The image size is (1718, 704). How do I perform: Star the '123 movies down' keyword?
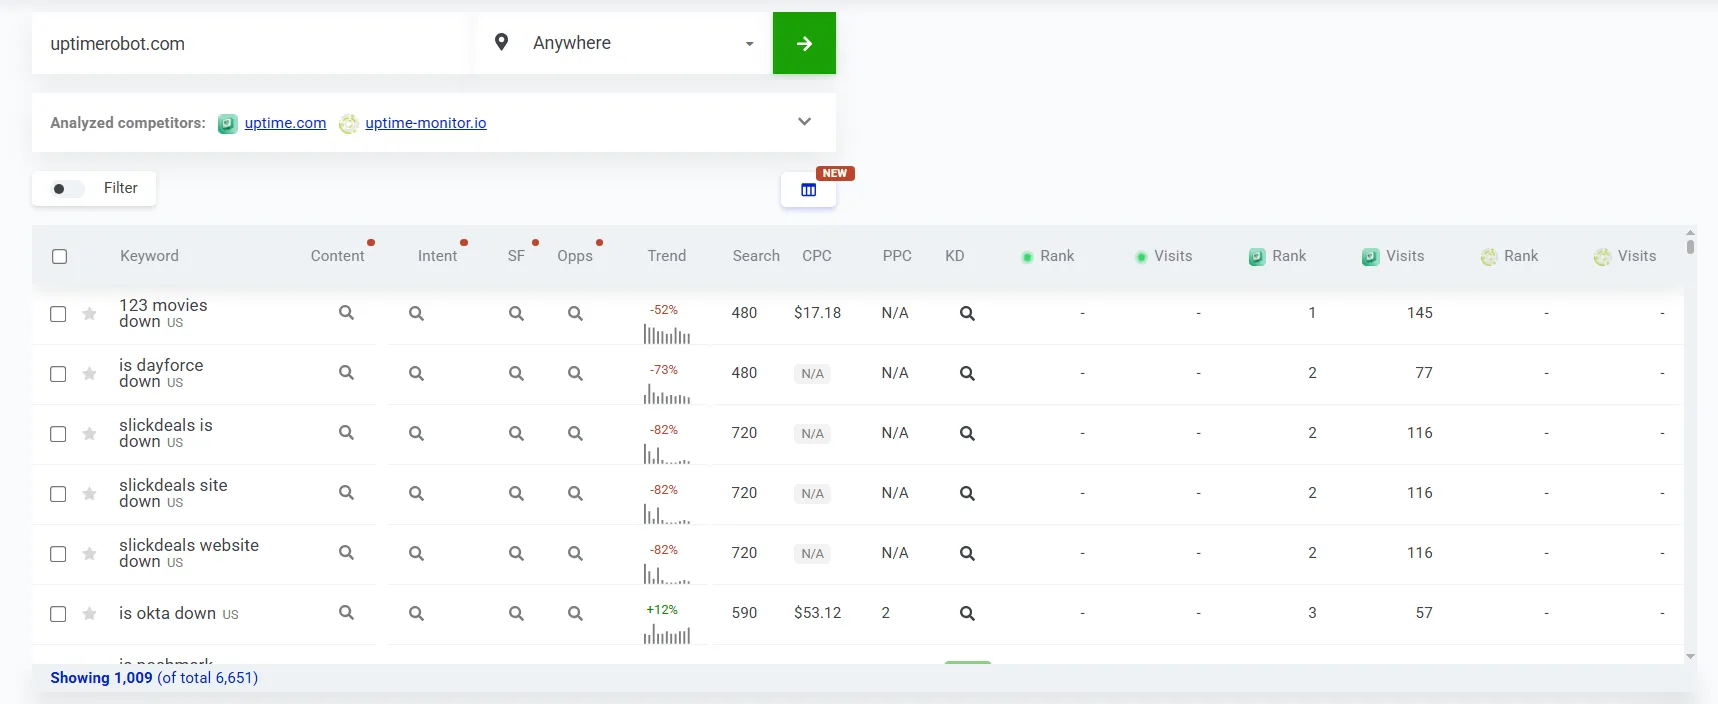point(89,314)
